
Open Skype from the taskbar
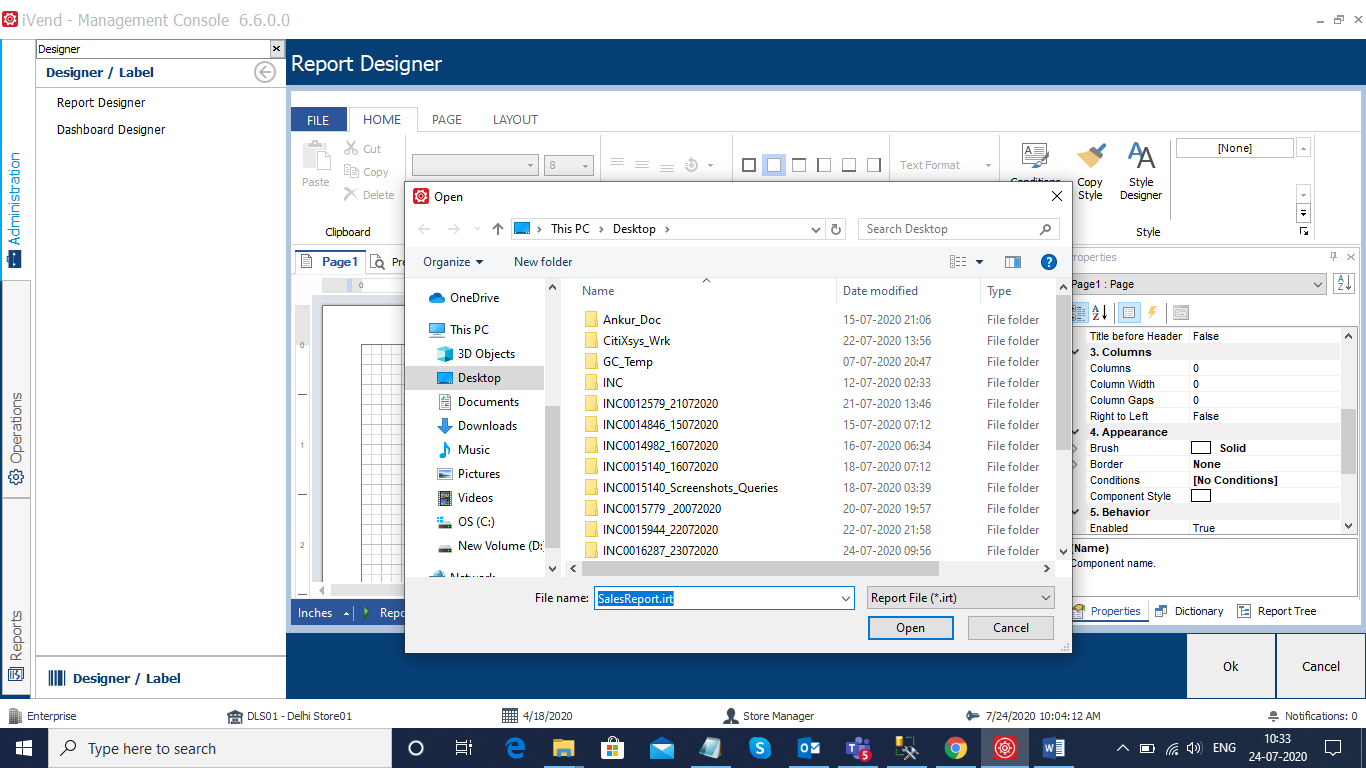click(x=760, y=748)
